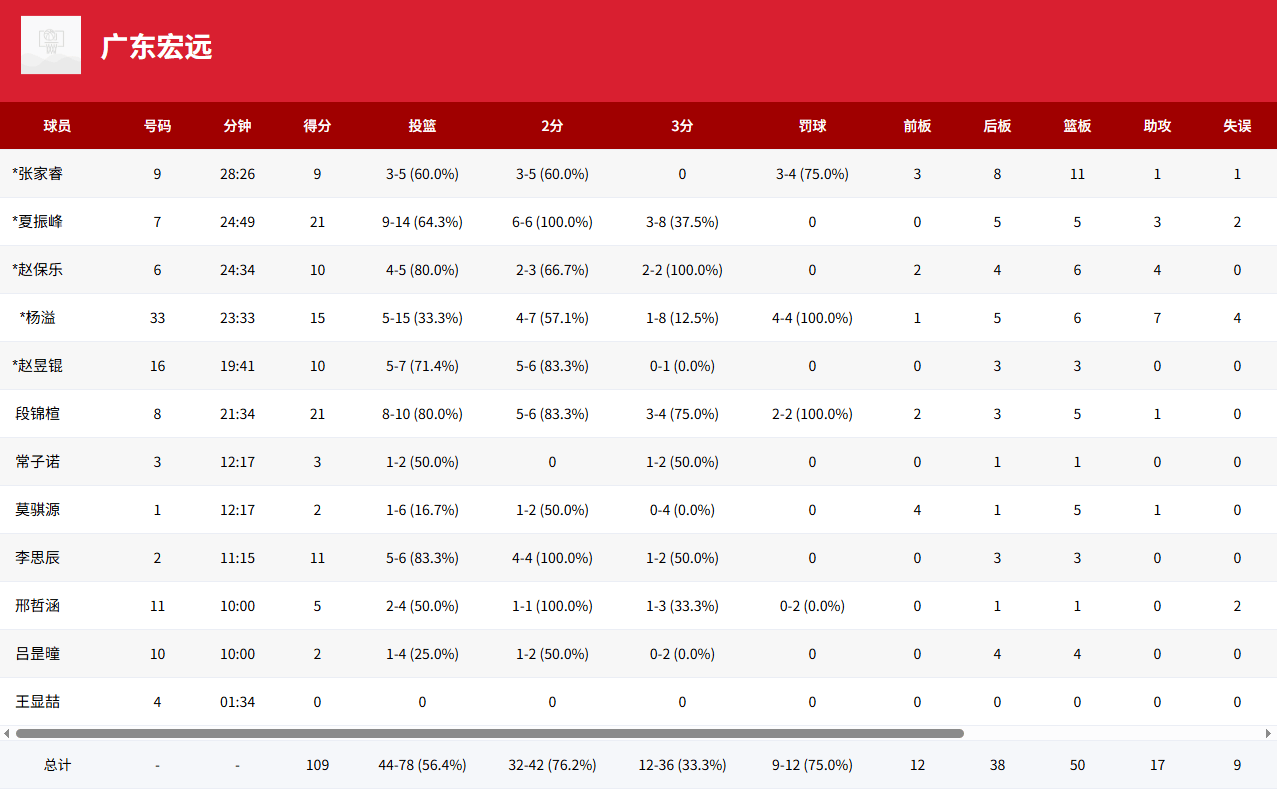
Task: Open player 段锦楦 name entry
Action: pyautogui.click(x=37, y=414)
